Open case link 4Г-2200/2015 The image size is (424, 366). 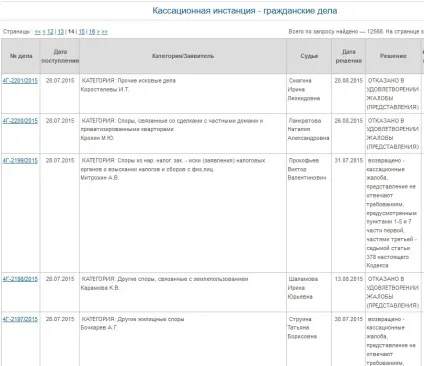coord(20,121)
